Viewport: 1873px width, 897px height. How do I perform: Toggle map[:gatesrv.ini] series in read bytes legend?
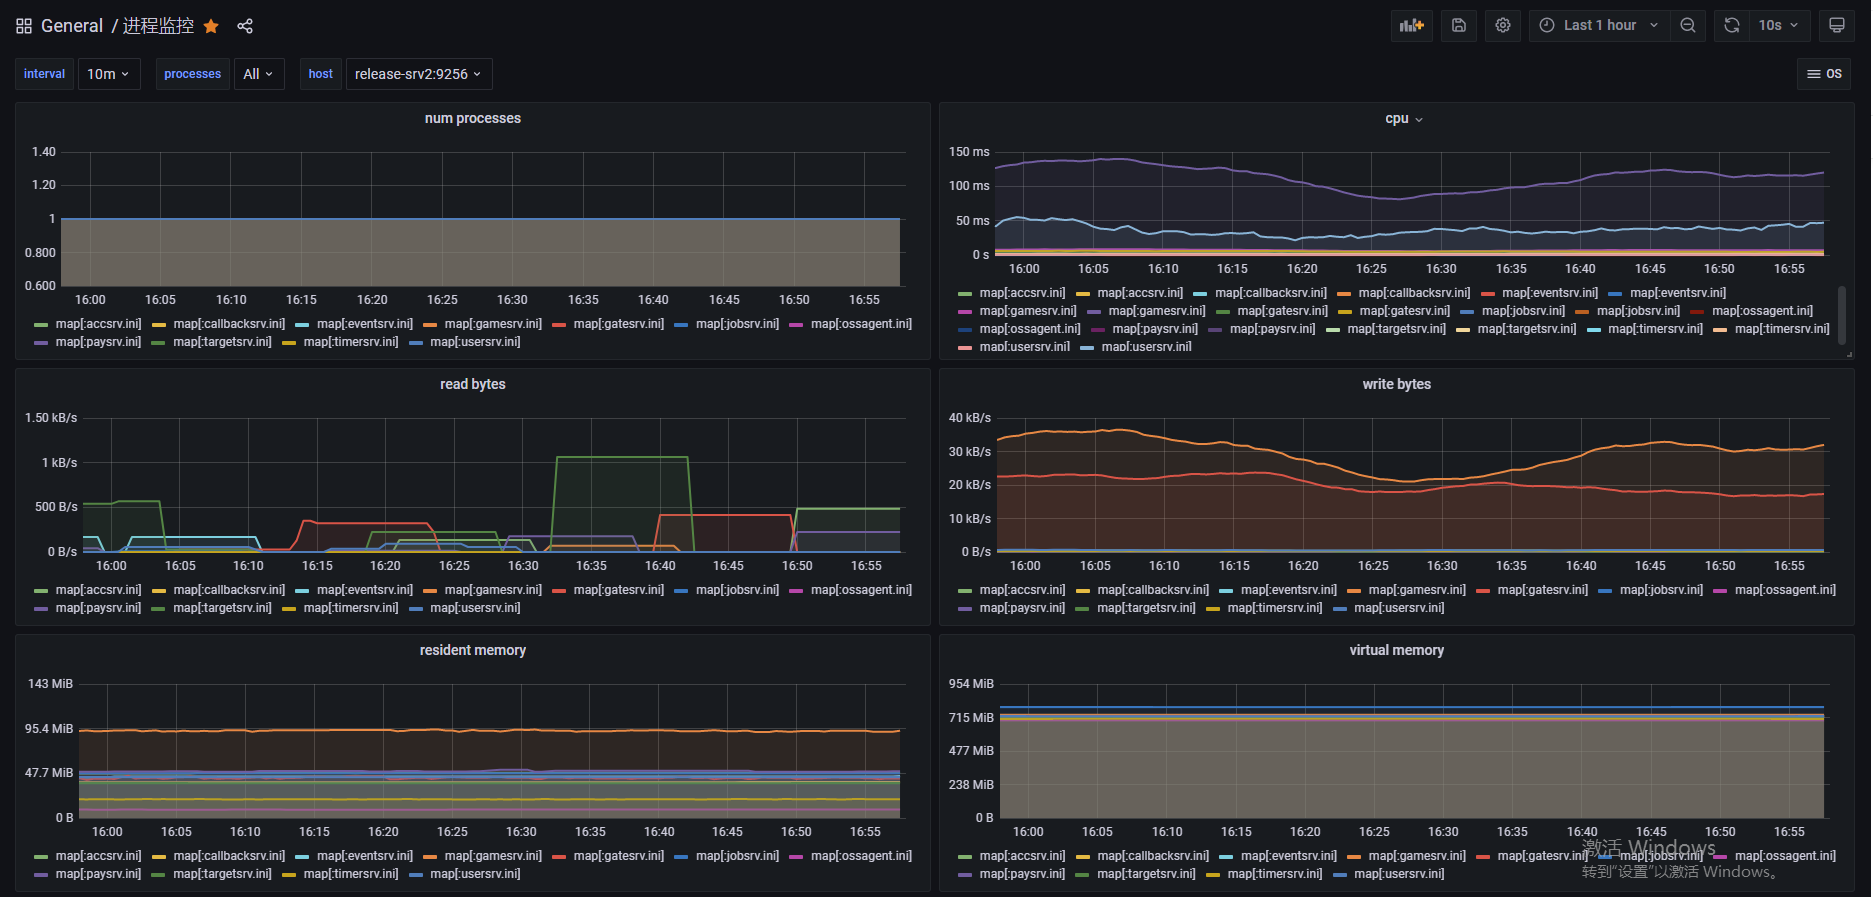click(618, 590)
